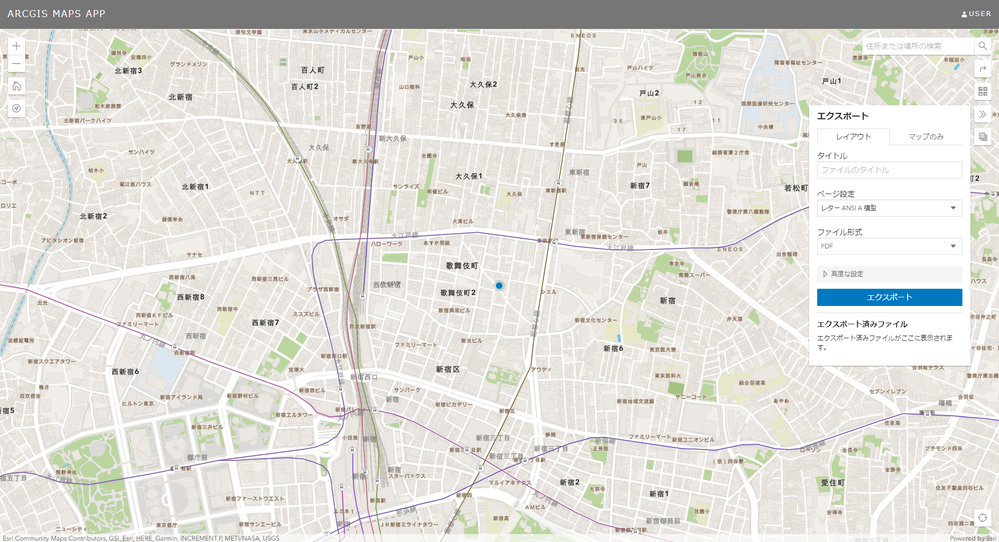The width and height of the screenshot is (999, 542).
Task: Expand the 高度な設定 section
Action: click(x=889, y=274)
